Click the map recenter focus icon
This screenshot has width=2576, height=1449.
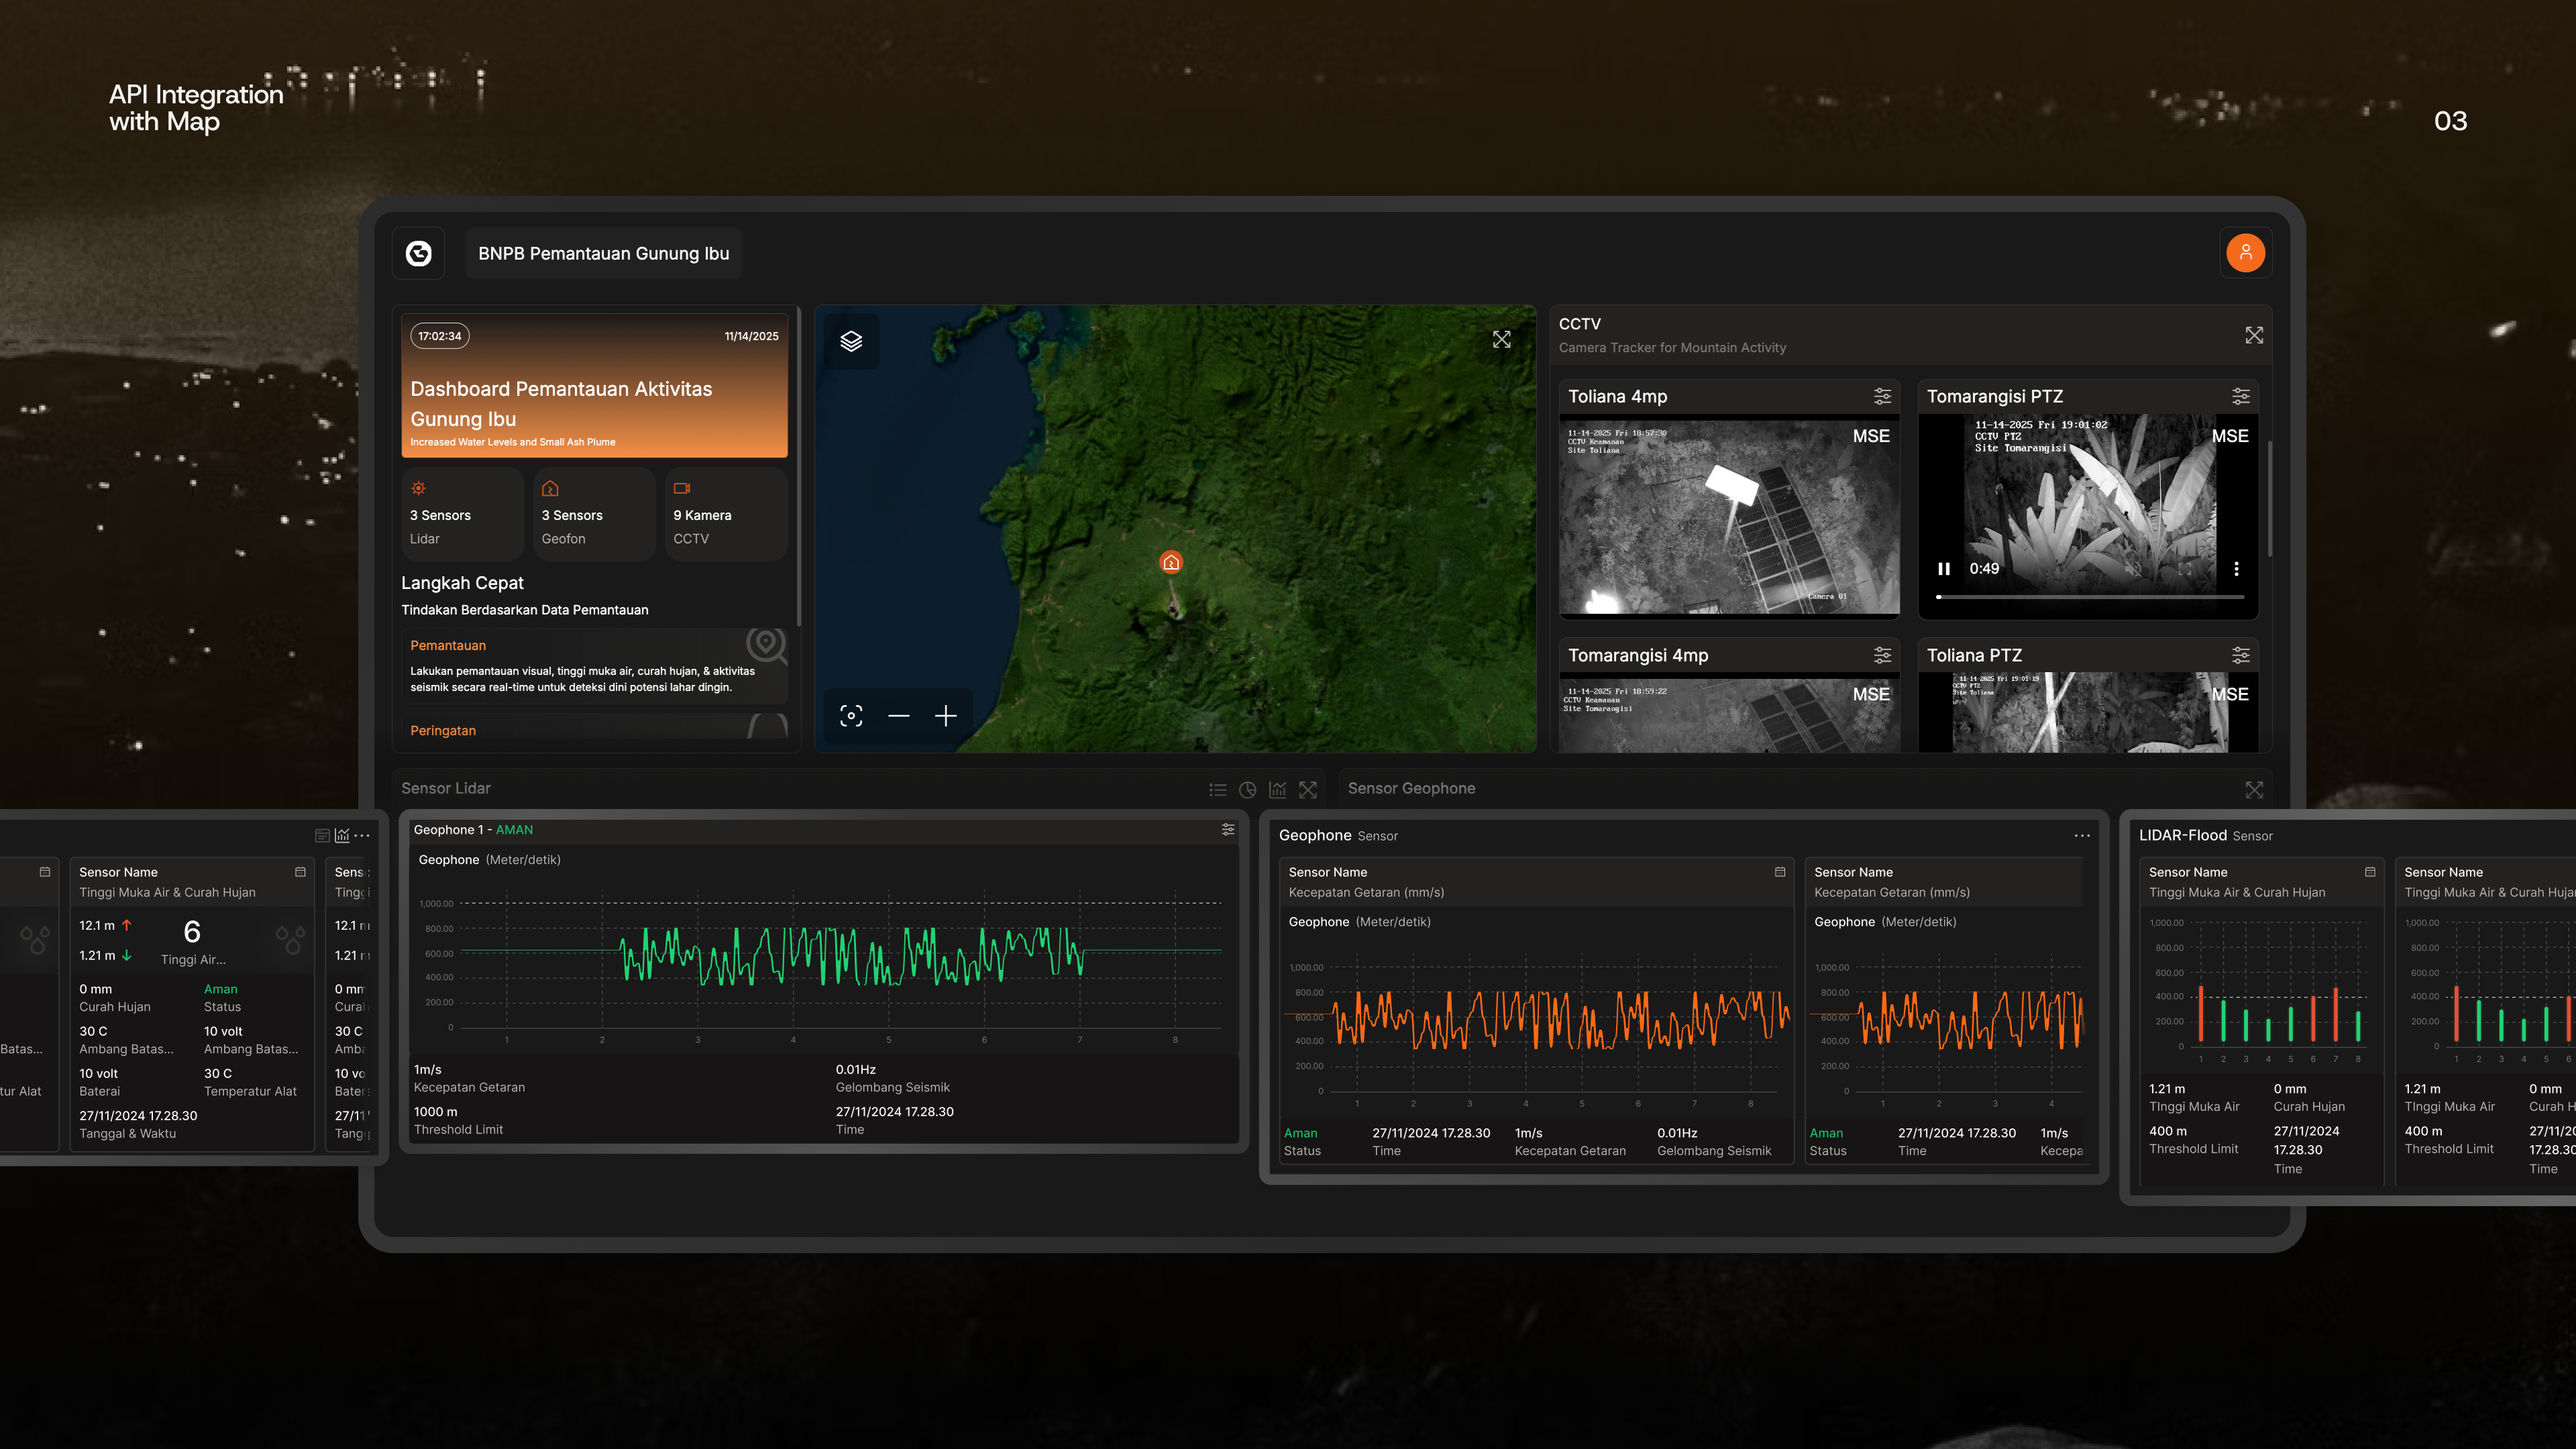851,716
